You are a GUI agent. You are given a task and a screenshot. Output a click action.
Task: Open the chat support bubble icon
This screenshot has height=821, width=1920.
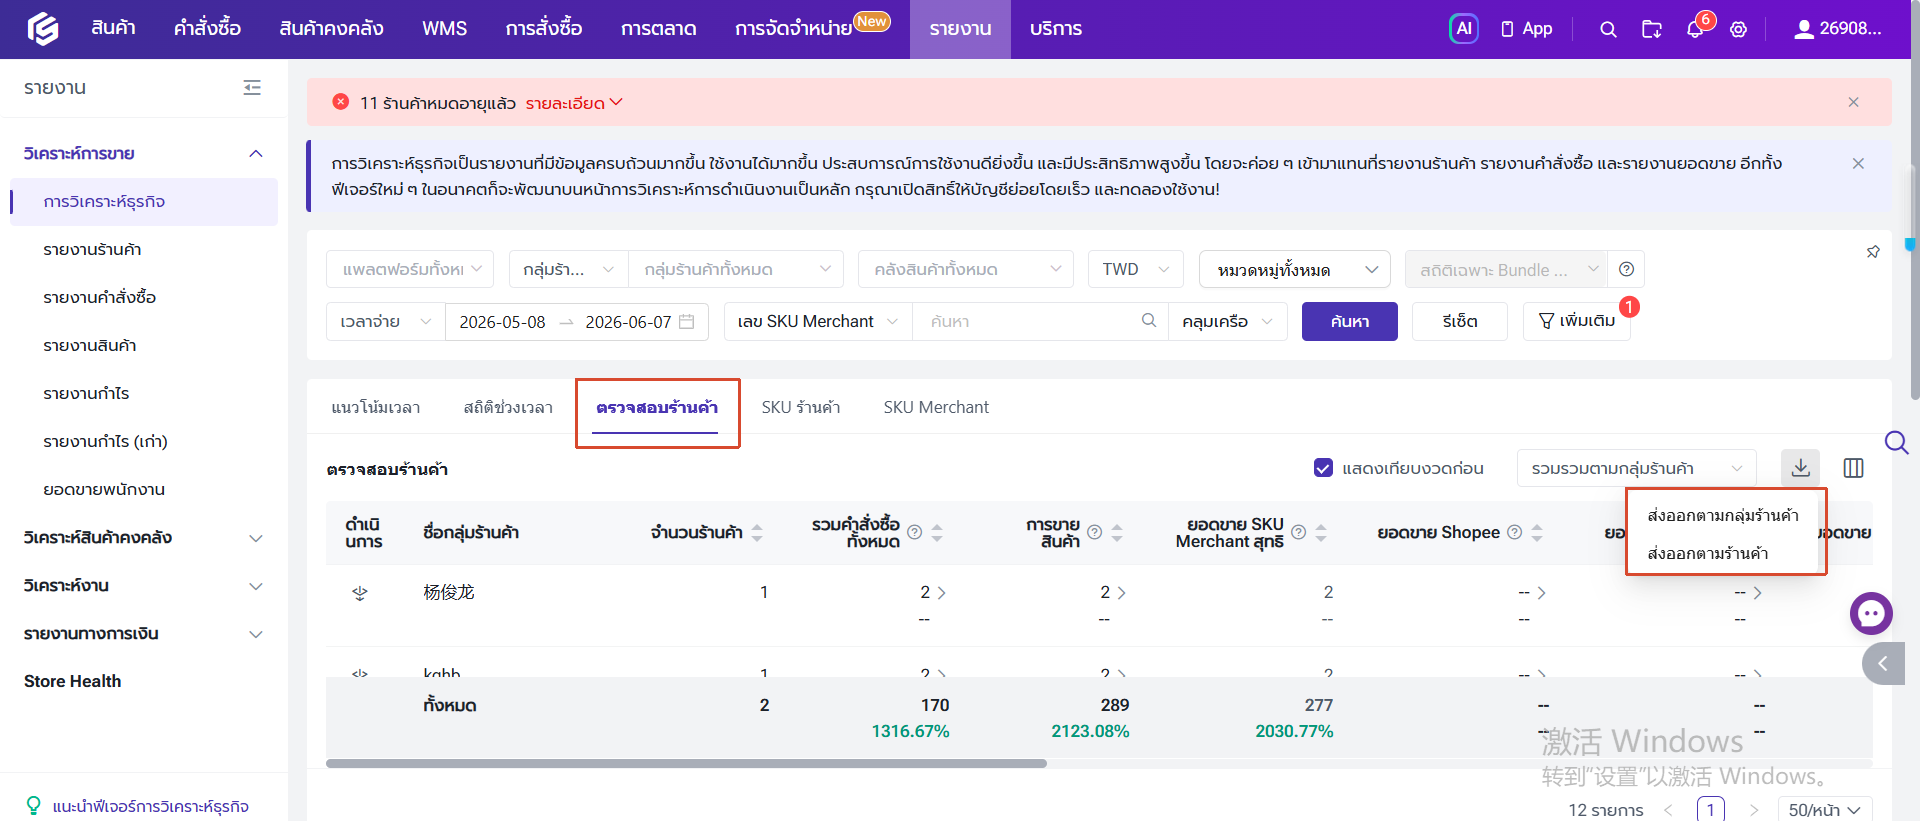[x=1871, y=613]
